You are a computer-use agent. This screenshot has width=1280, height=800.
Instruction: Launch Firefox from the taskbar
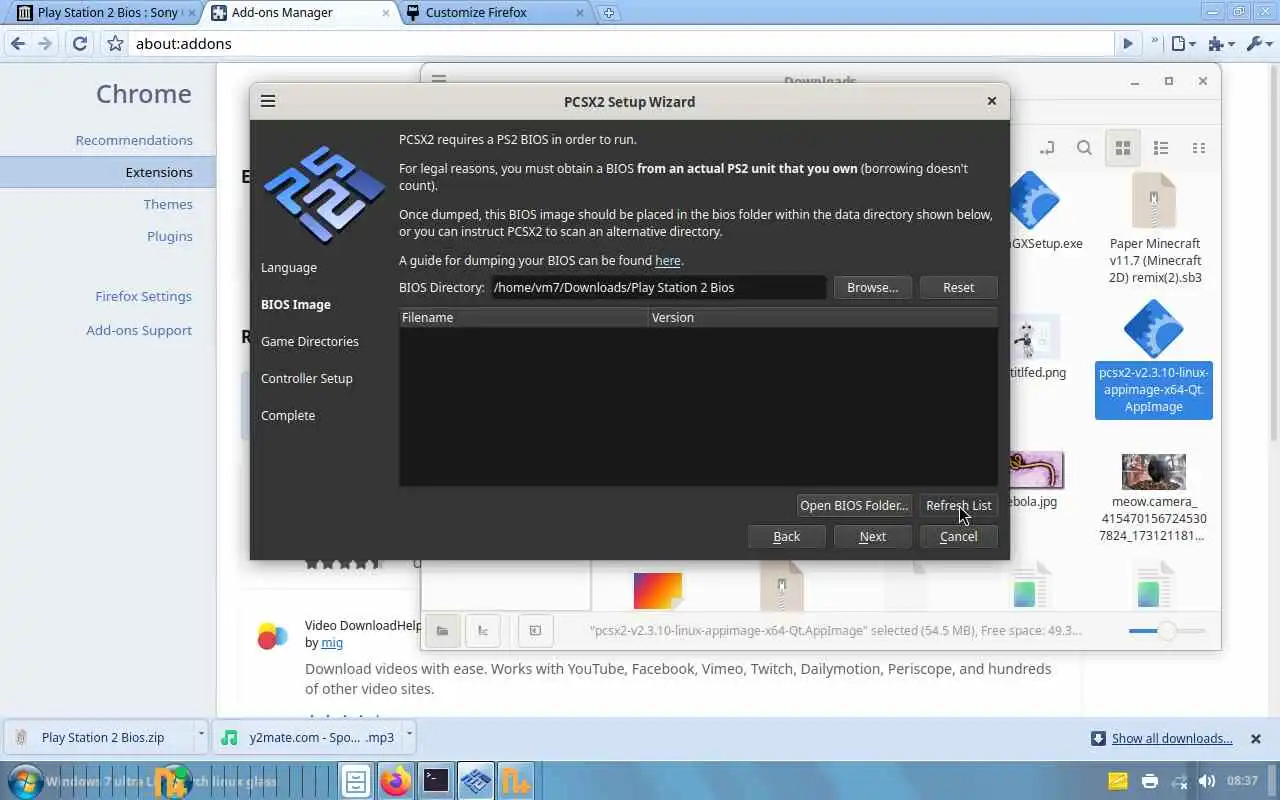[x=396, y=780]
